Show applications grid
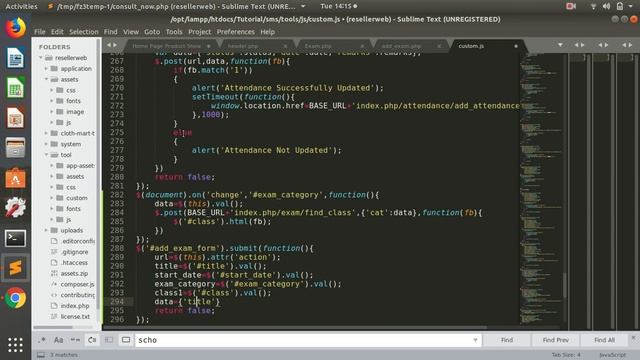The height and width of the screenshot is (360, 640). coord(15,345)
